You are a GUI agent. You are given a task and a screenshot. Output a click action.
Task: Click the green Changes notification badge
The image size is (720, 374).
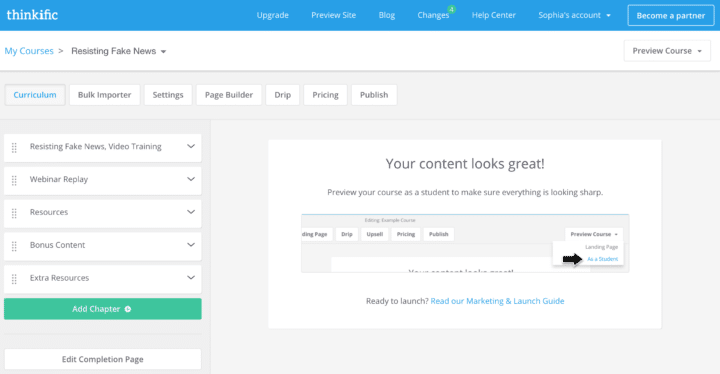pos(452,9)
